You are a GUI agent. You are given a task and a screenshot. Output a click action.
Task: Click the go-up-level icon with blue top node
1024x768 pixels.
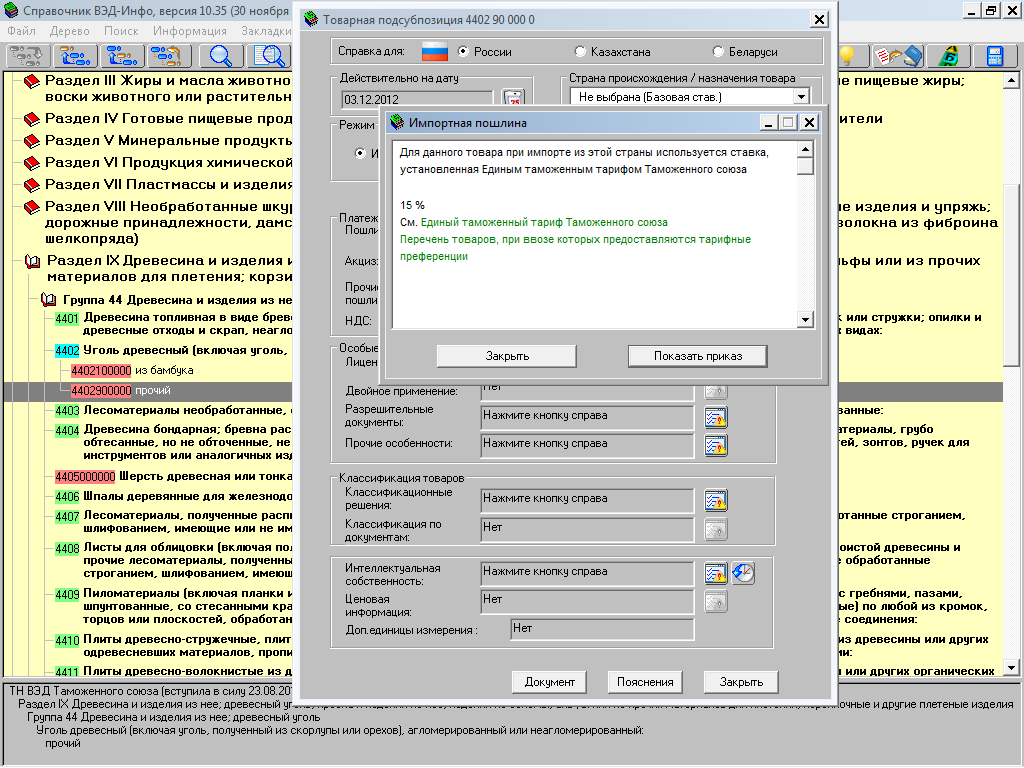pos(122,56)
